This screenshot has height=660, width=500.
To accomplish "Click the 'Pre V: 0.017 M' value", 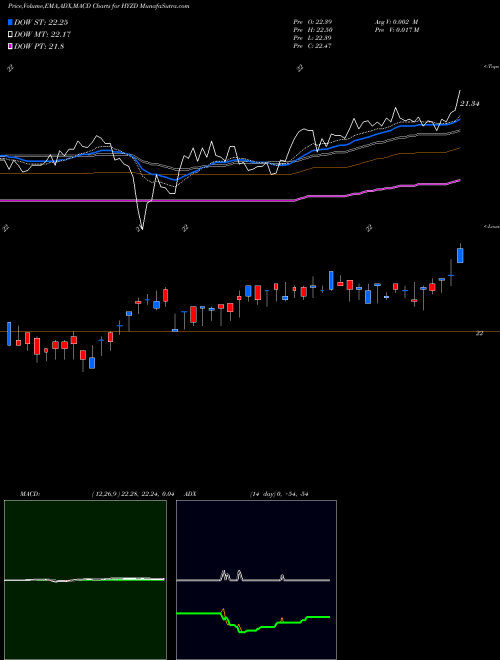I will click(x=396, y=29).
